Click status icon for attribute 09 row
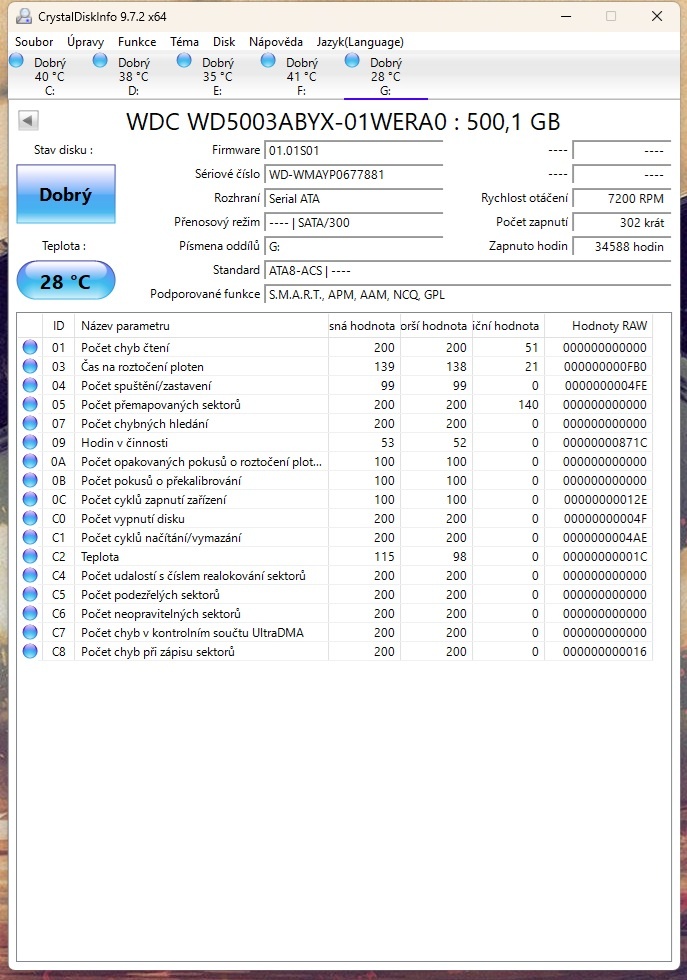Viewport: 687px width, 980px height. tap(30, 442)
